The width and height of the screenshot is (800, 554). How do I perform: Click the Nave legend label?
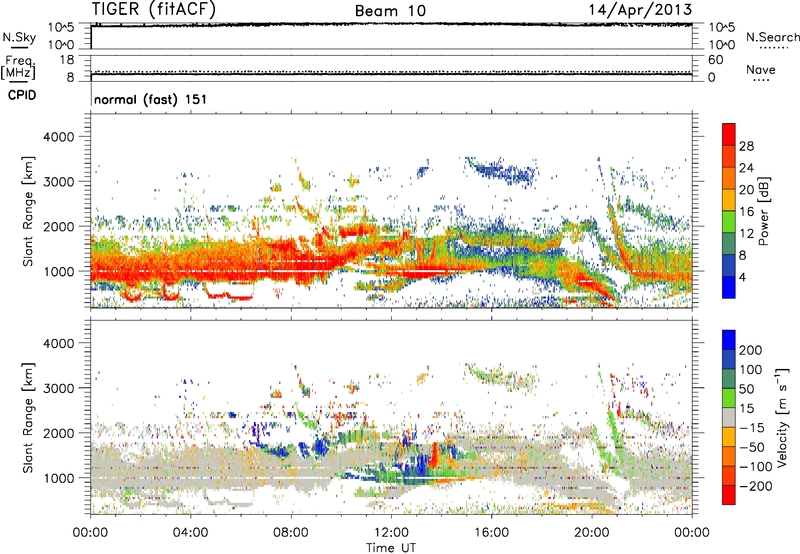point(761,70)
